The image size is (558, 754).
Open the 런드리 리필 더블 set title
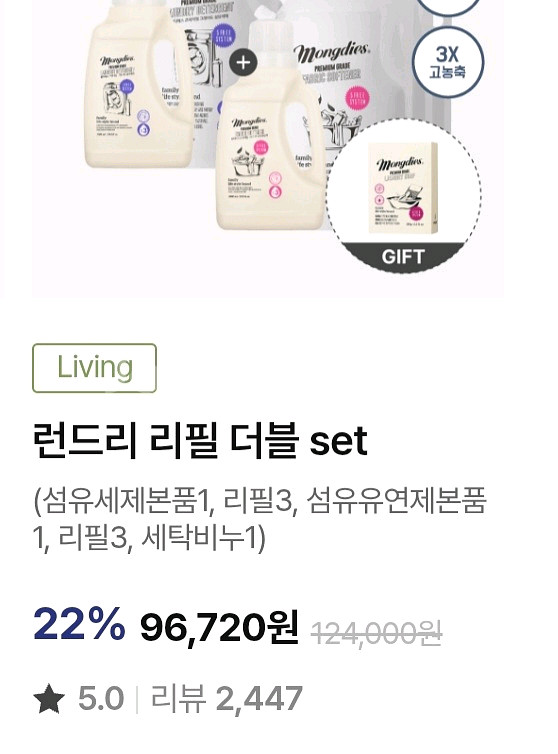click(200, 440)
